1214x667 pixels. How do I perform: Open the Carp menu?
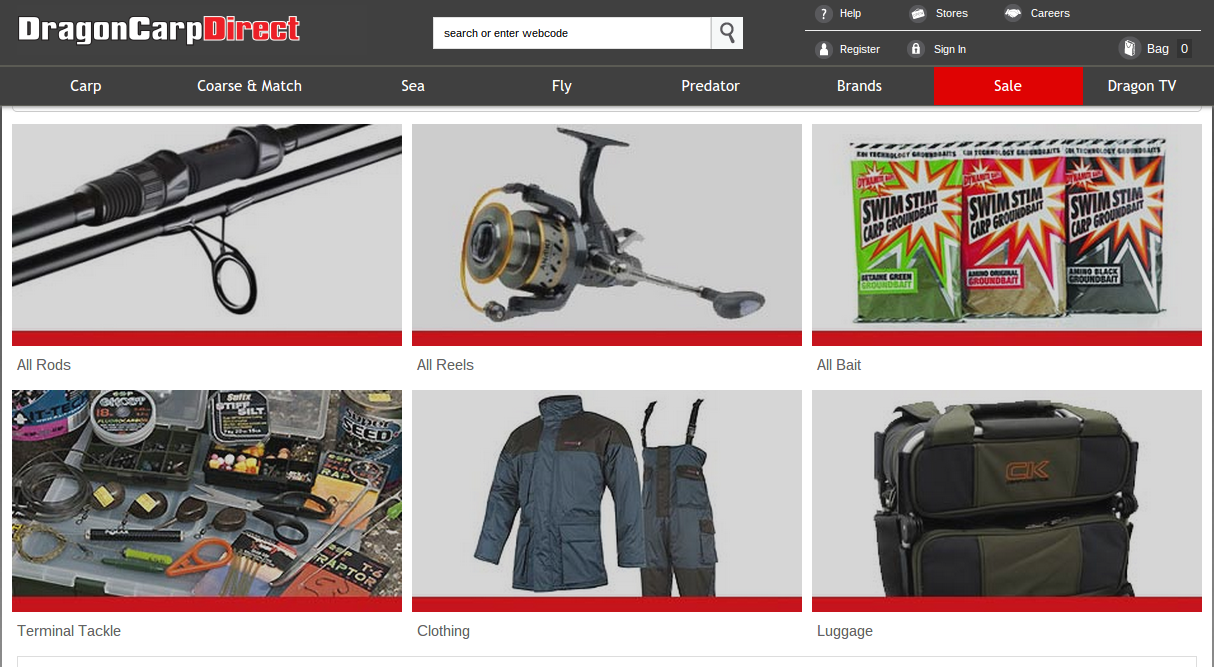point(86,86)
